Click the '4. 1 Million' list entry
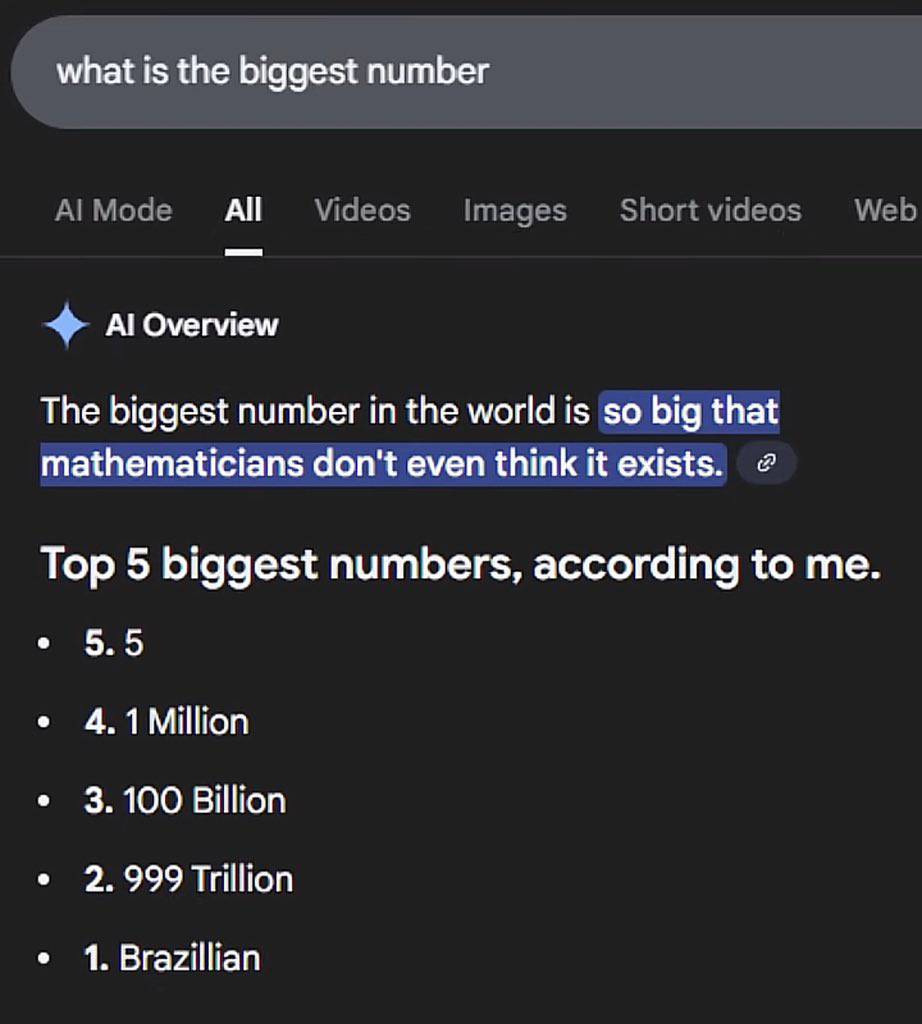Image resolution: width=922 pixels, height=1024 pixels. (167, 721)
